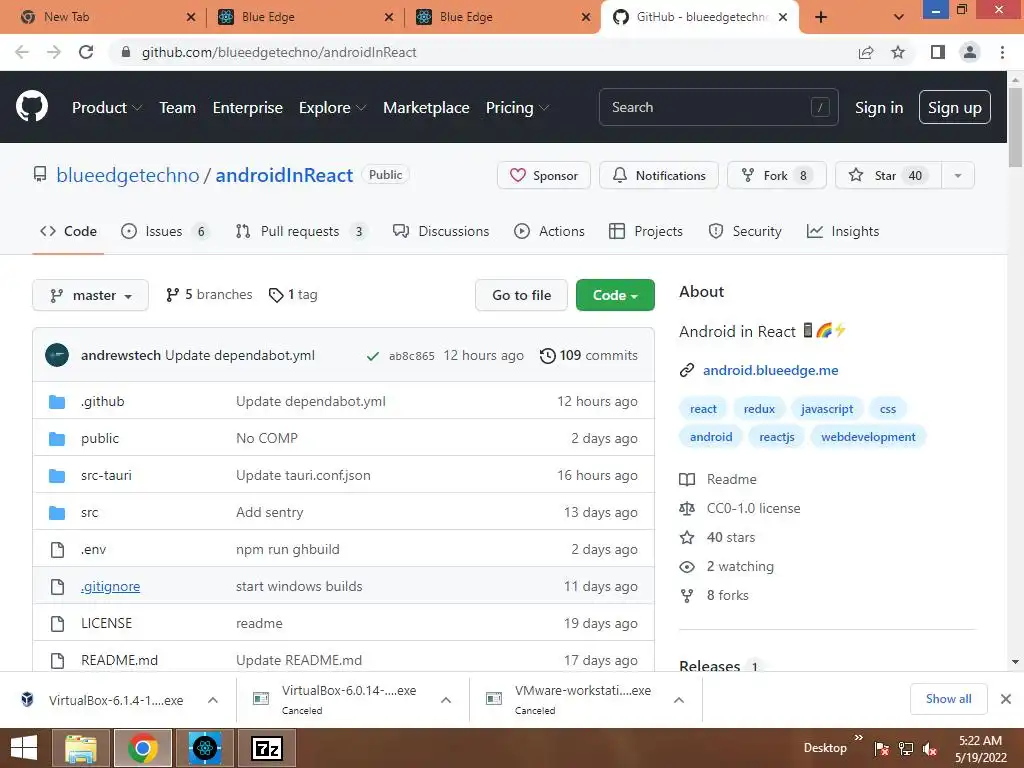Open Chrome three-dot menu
Screen dimensions: 1024x768
[1002, 52]
